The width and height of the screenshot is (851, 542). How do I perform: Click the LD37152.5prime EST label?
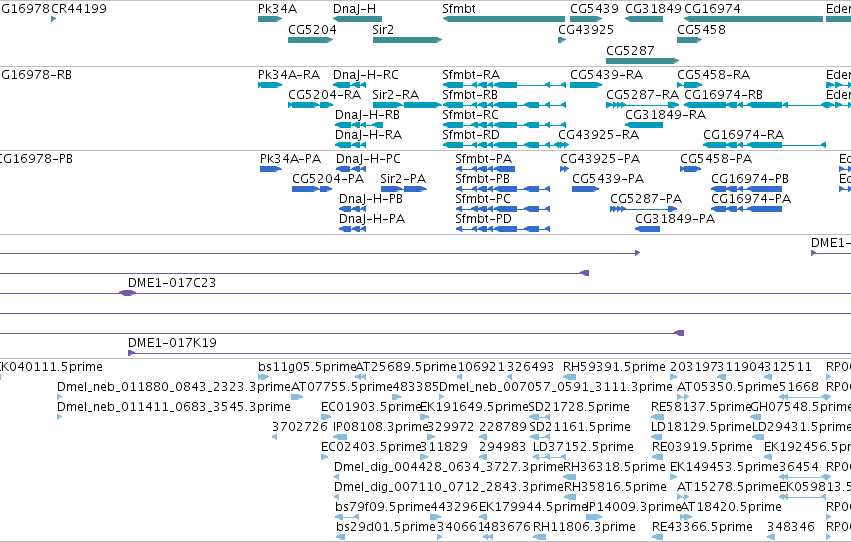coord(583,447)
